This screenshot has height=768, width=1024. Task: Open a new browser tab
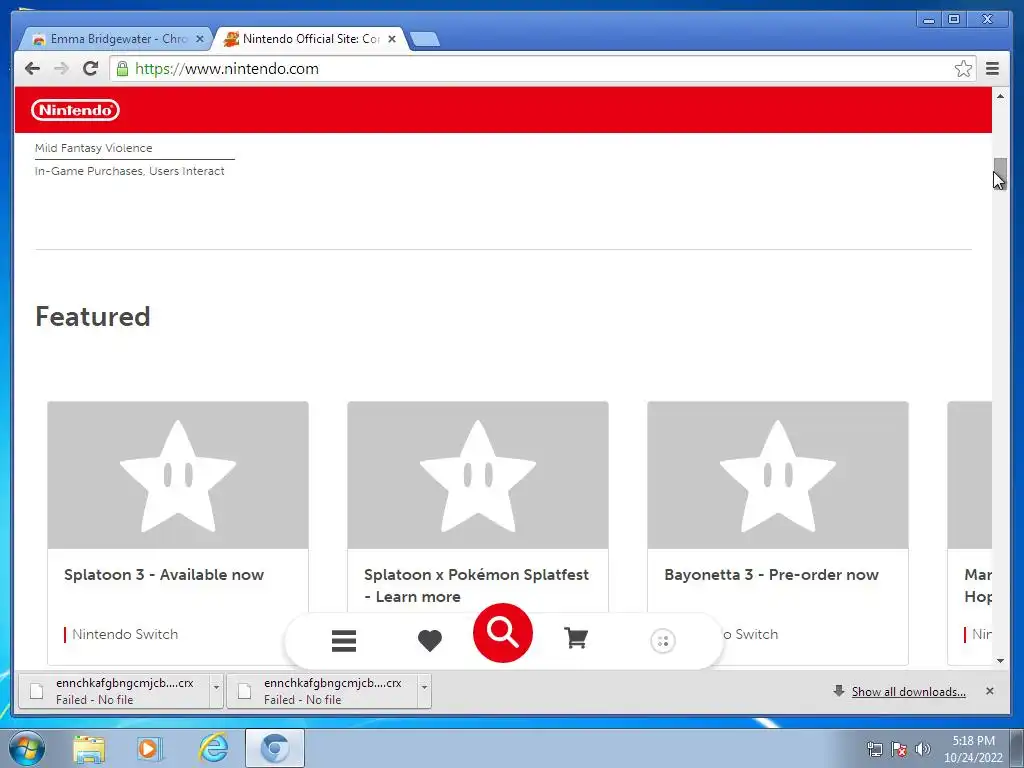(x=425, y=39)
